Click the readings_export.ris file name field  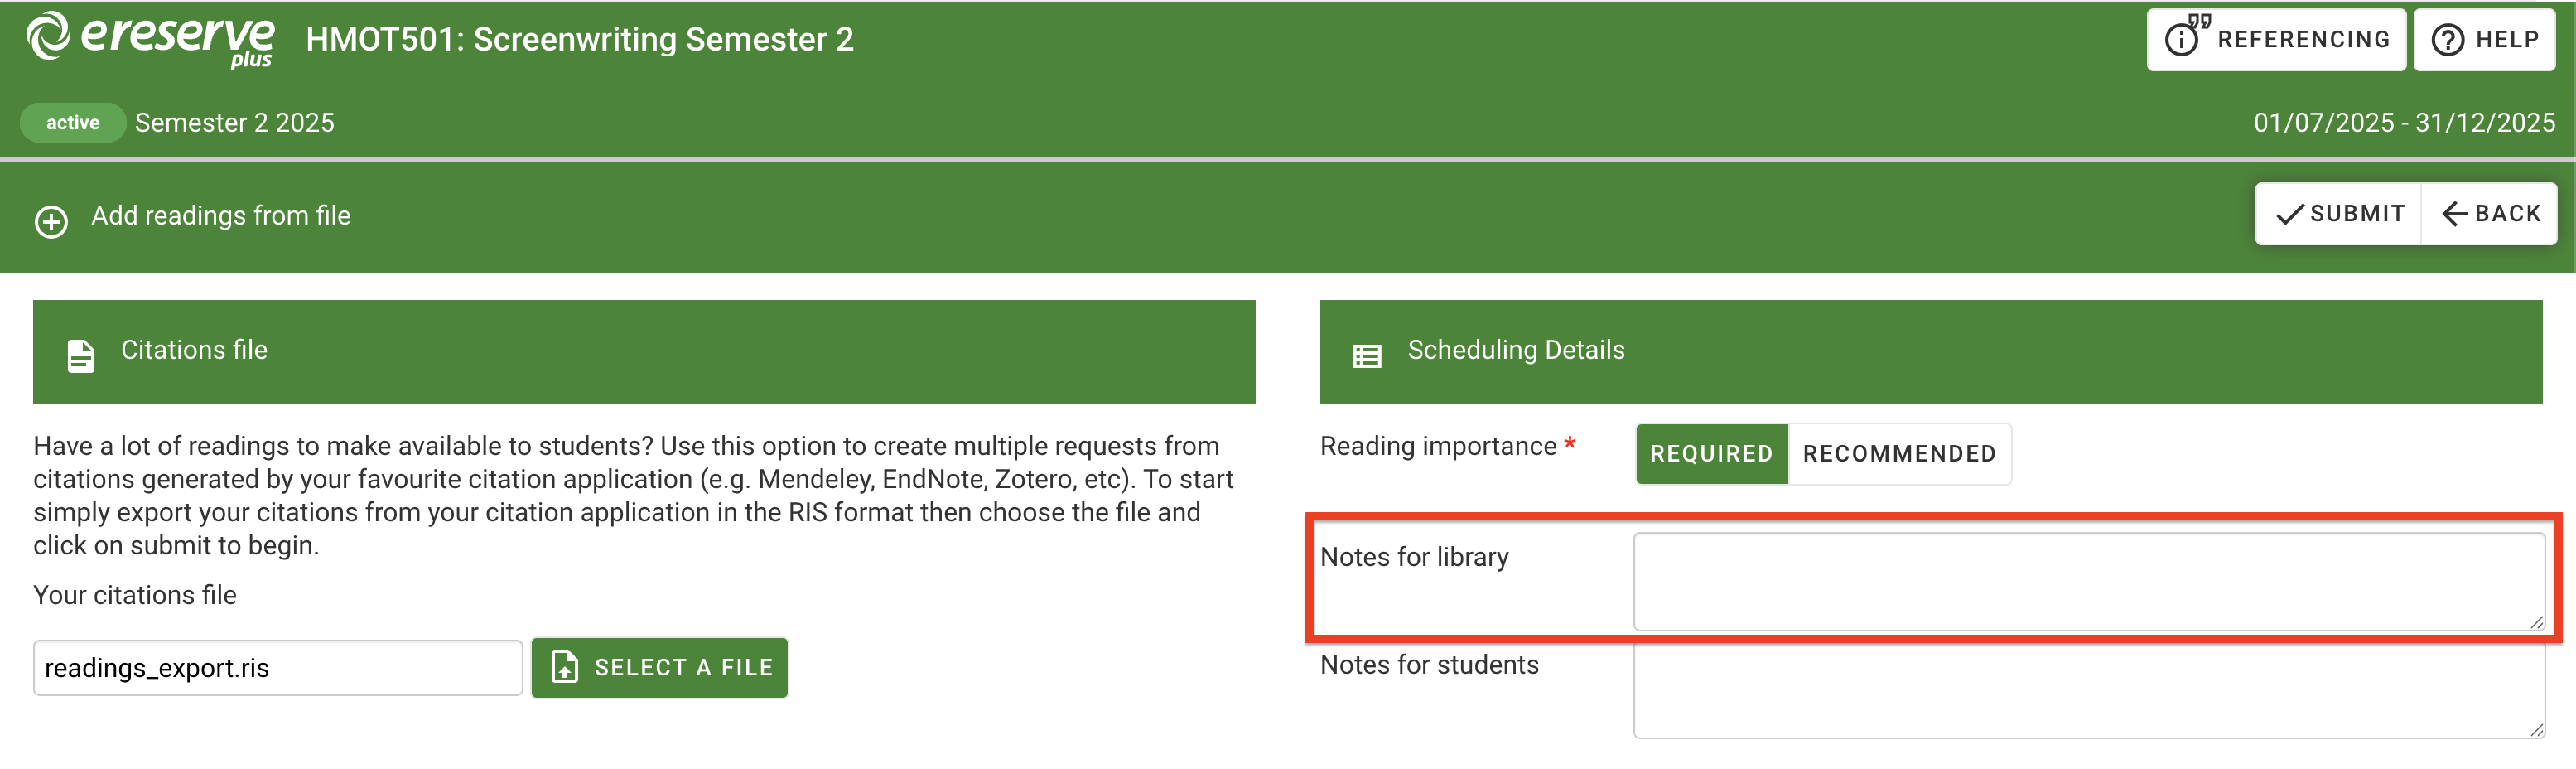277,668
